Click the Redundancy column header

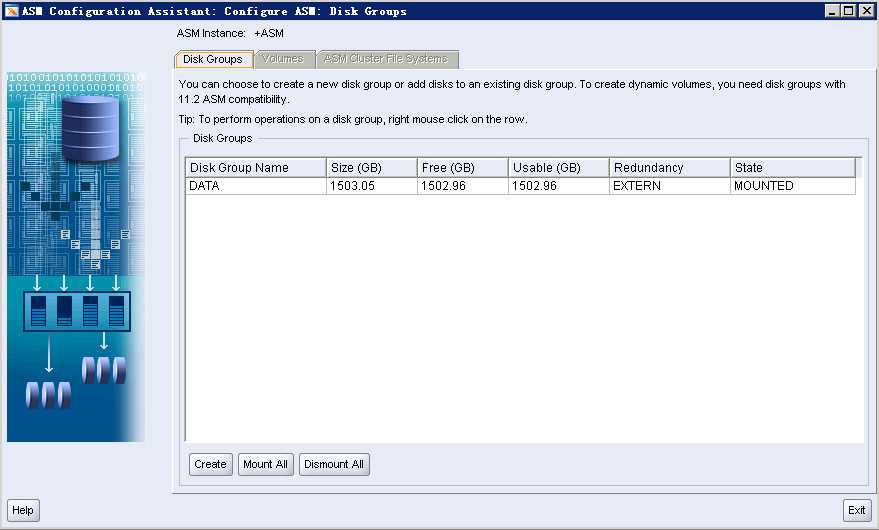coord(669,168)
